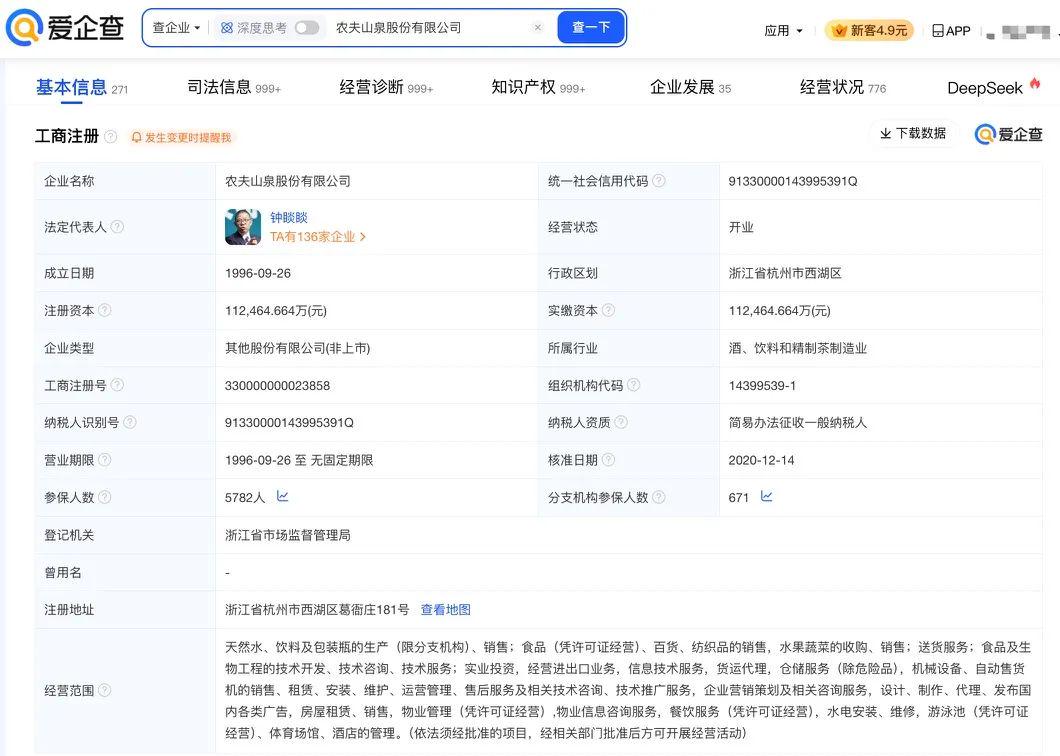Open the APP download link
The height and width of the screenshot is (756, 1060).
(951, 30)
